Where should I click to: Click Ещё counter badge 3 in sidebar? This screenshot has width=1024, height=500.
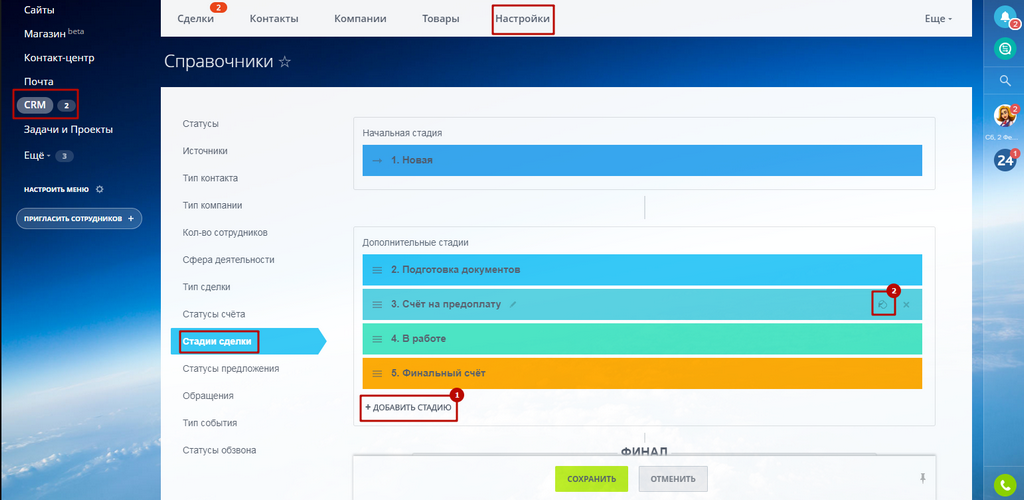[65, 156]
